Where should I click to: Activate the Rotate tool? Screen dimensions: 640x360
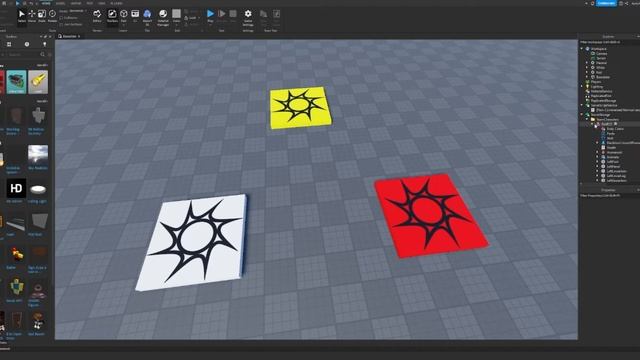(x=52, y=16)
